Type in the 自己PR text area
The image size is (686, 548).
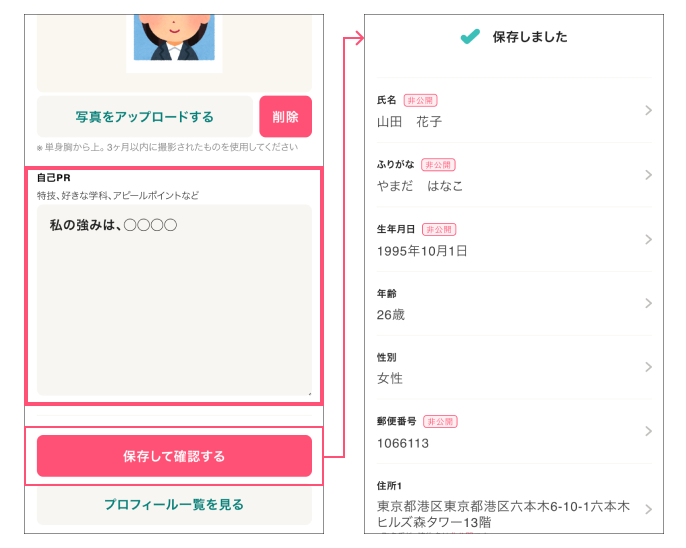pyautogui.click(x=174, y=300)
